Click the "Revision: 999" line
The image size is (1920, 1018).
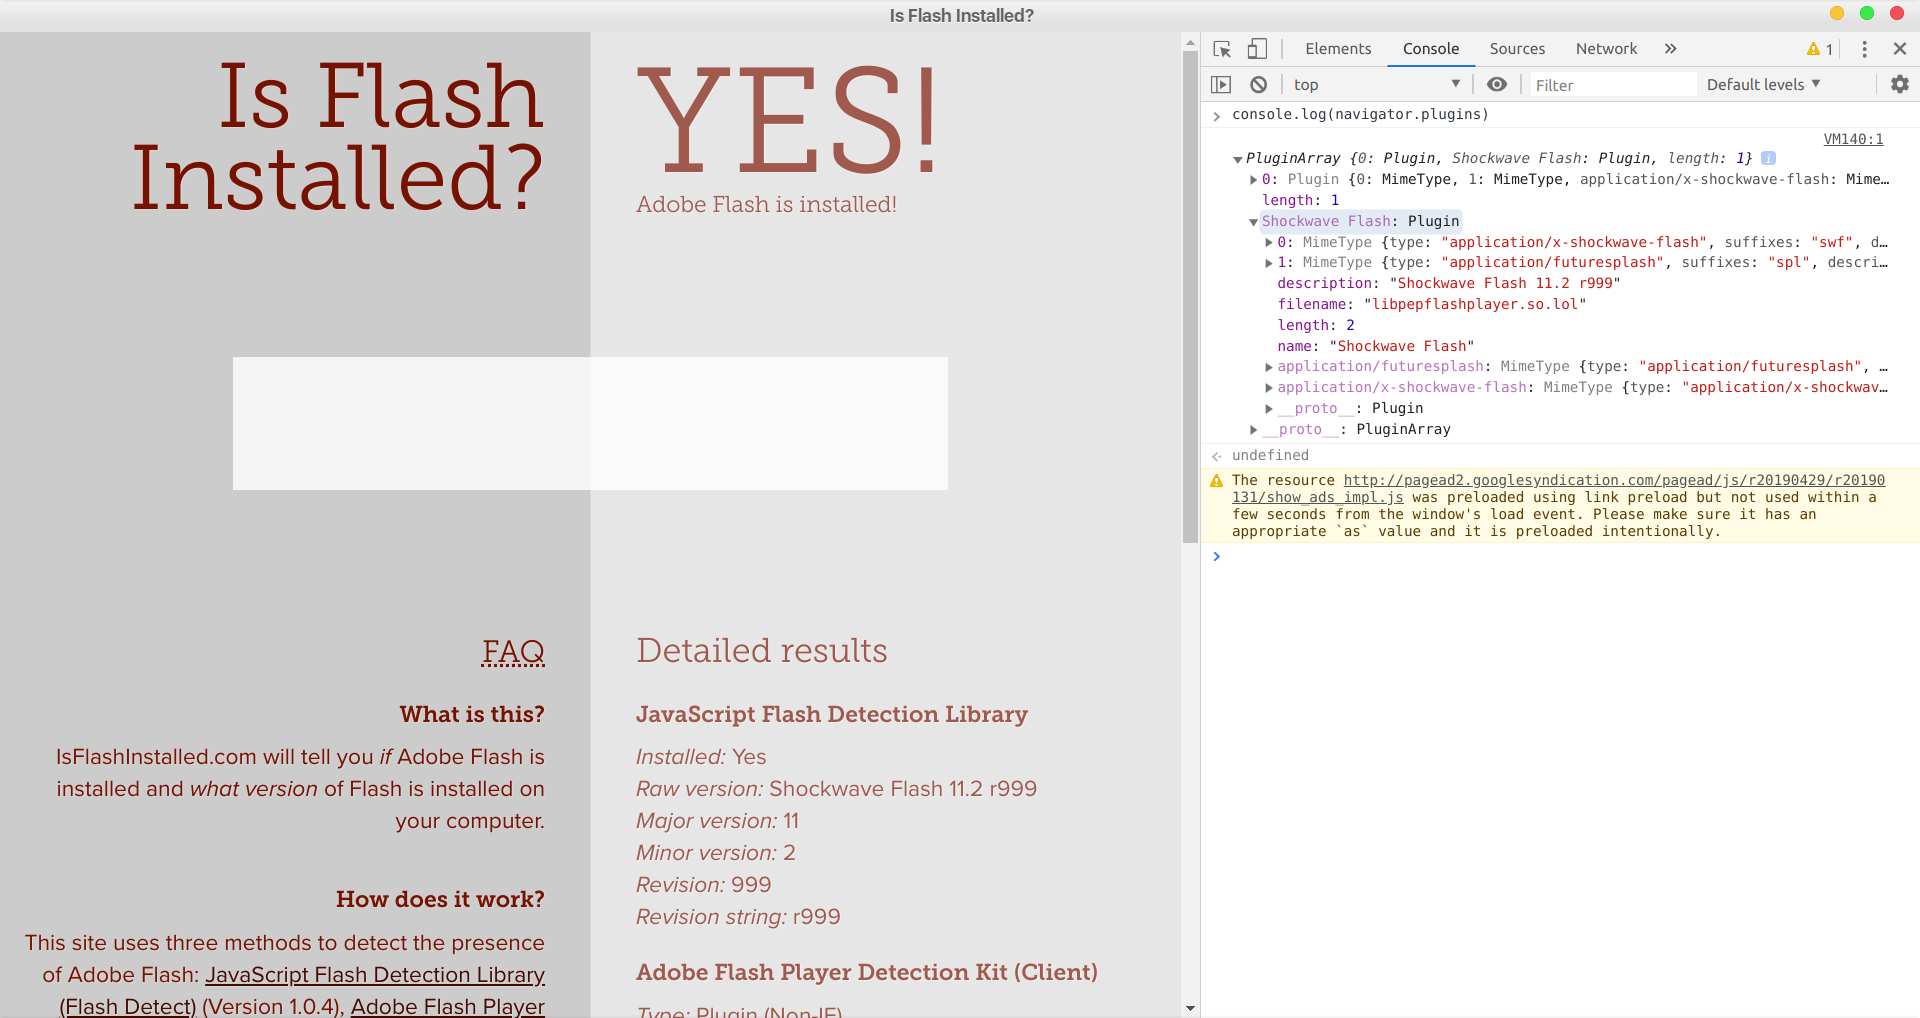[703, 885]
